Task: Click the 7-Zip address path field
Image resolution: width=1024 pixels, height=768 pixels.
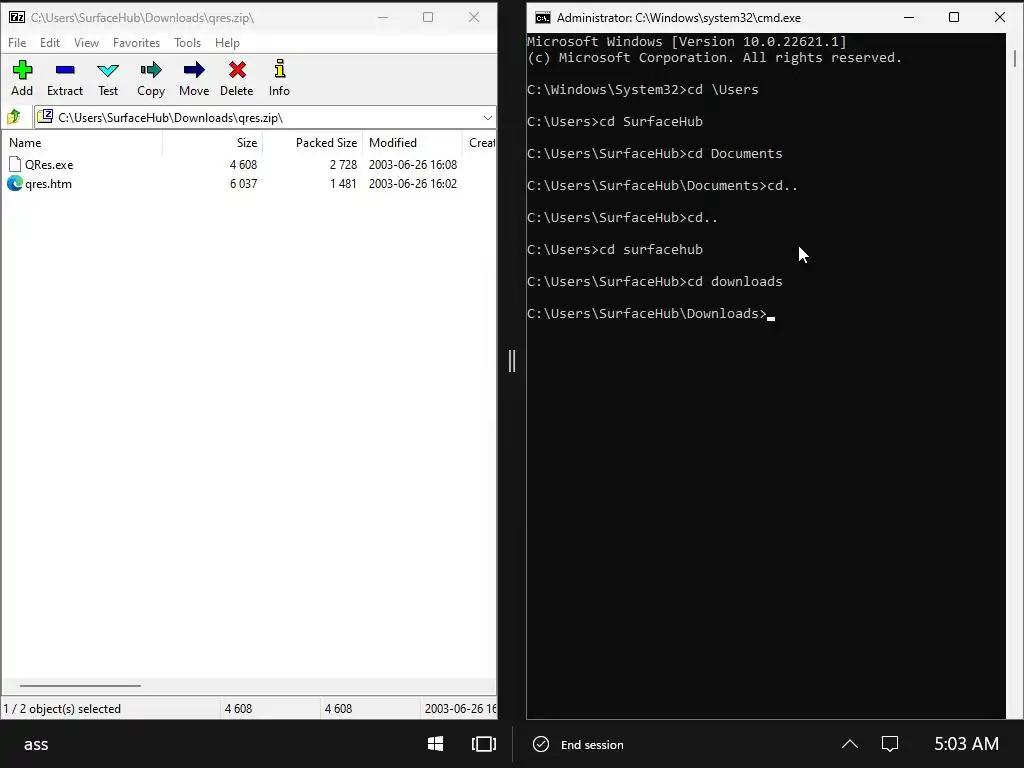Action: click(x=265, y=118)
